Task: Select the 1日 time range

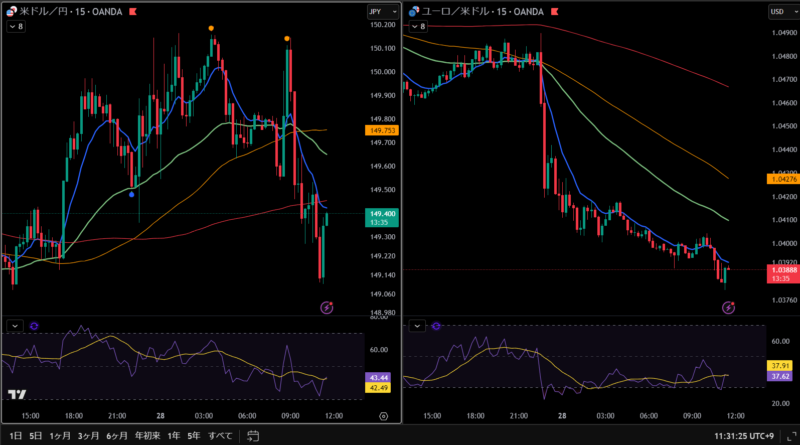Action: coord(16,436)
